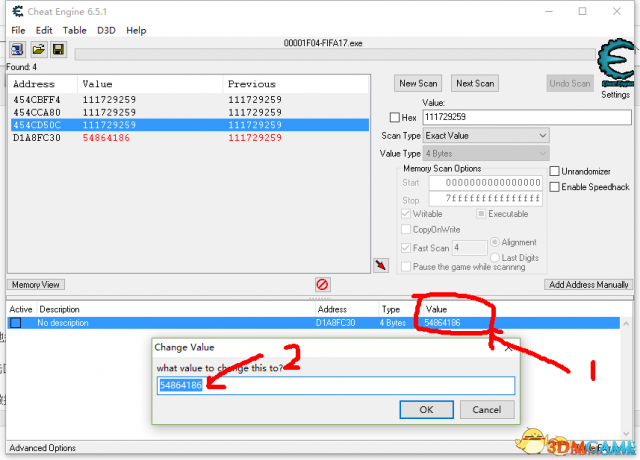Enable the Unrandomizer checkbox
The width and height of the screenshot is (640, 460).
pos(554,171)
